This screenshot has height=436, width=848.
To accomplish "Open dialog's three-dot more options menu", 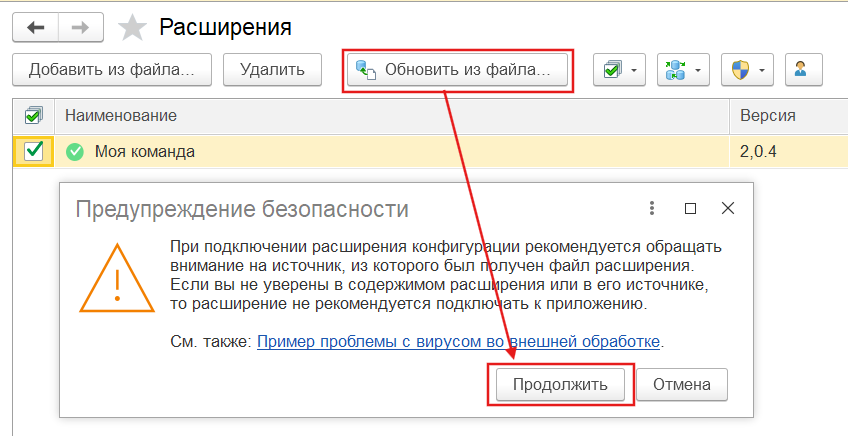I will click(651, 209).
